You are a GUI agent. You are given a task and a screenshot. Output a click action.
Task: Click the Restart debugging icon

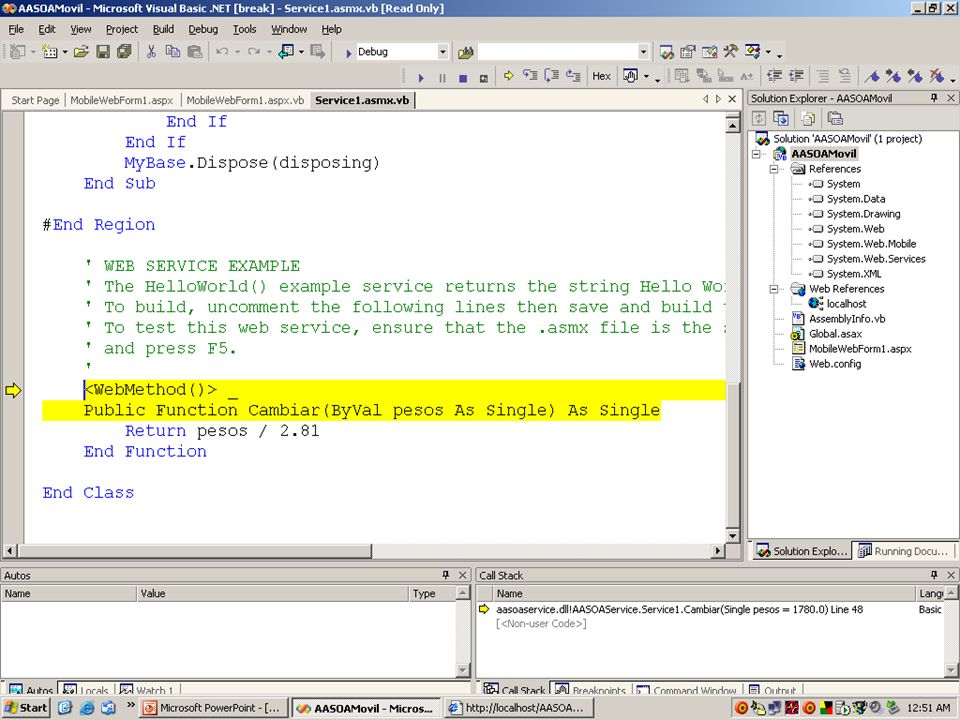pyautogui.click(x=484, y=78)
